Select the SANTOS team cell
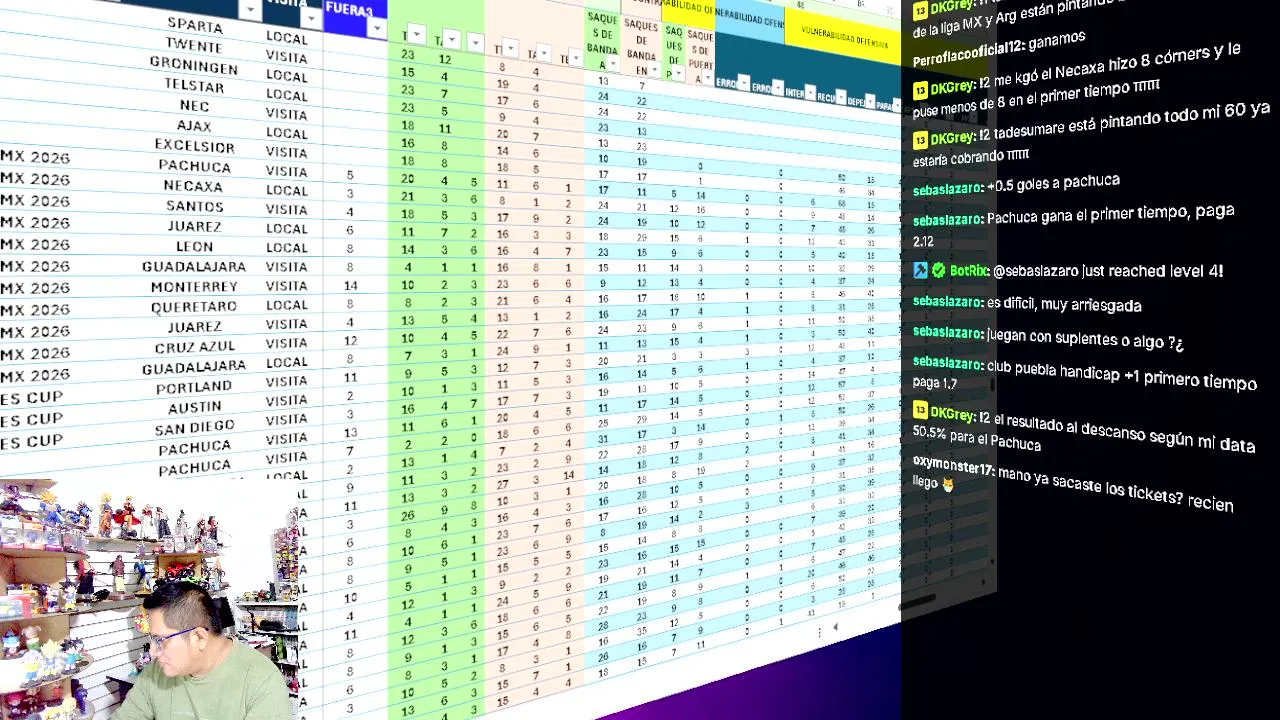Viewport: 1280px width, 720px height. 194,206
